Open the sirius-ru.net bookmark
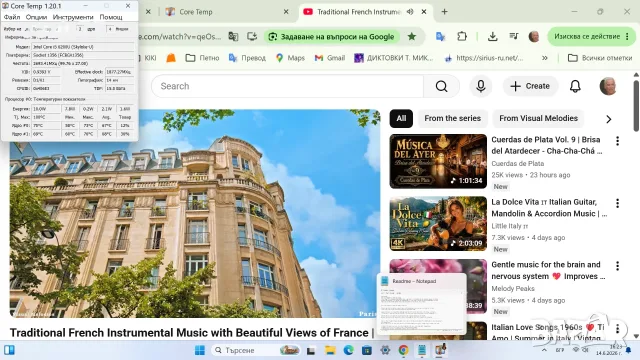The image size is (640, 360). (484, 58)
